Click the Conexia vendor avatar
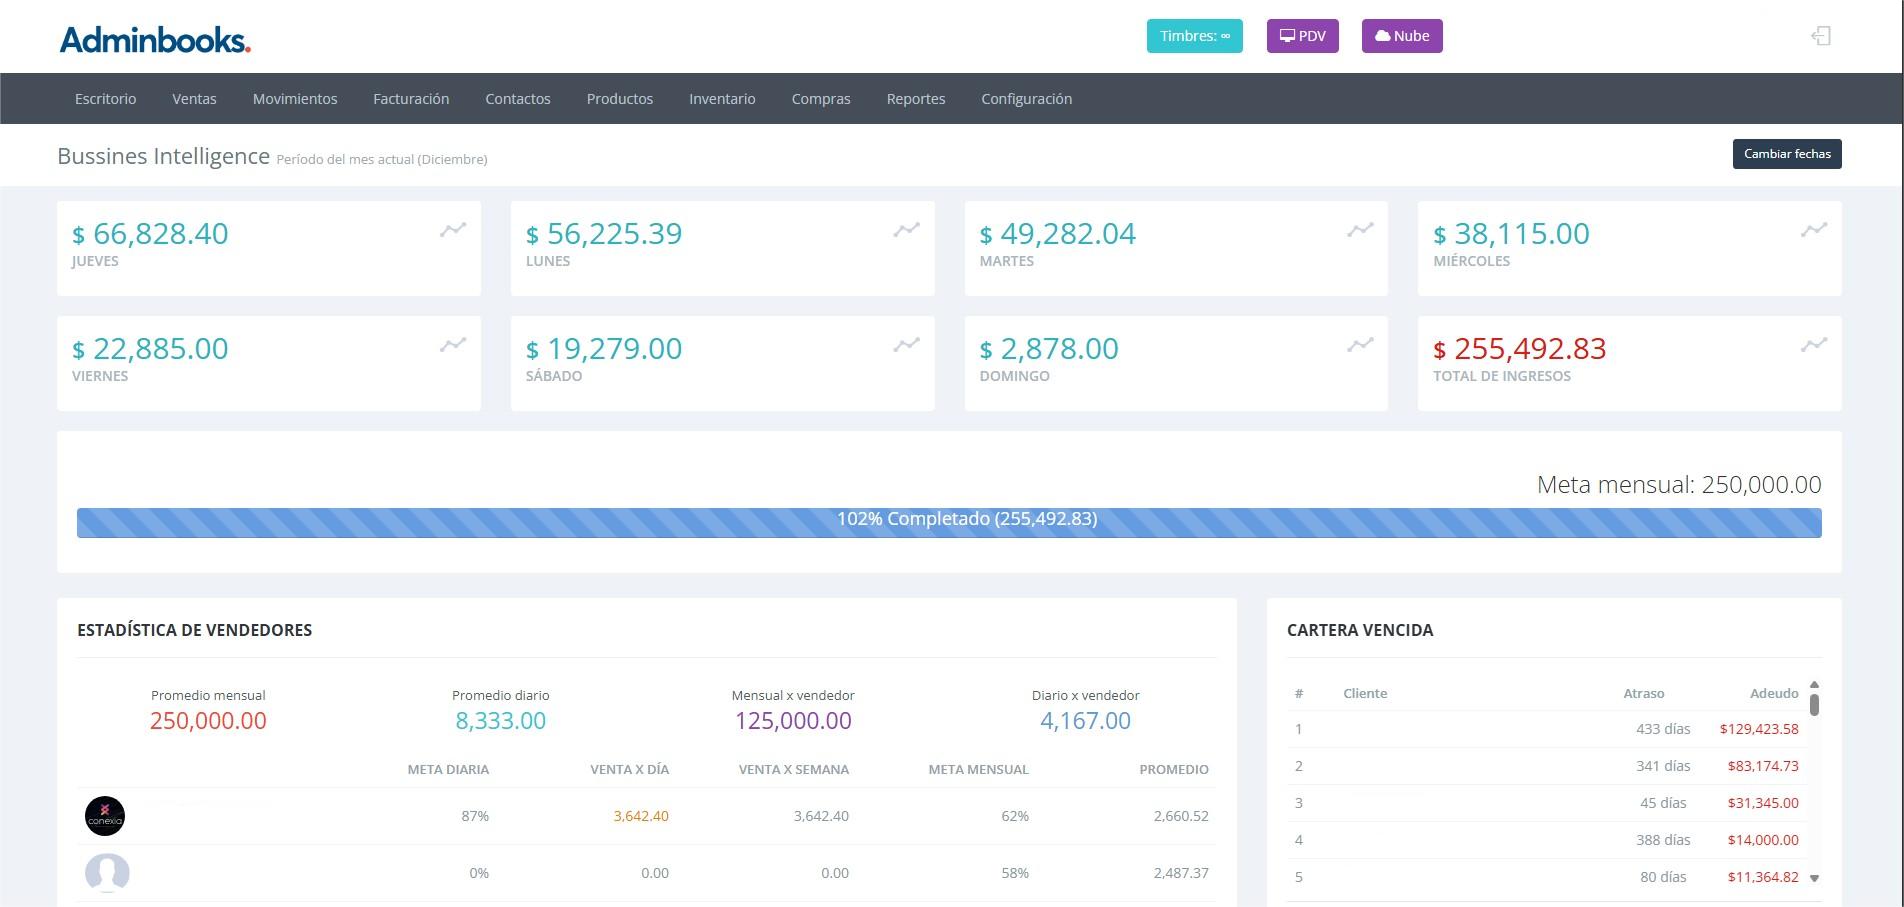Image resolution: width=1904 pixels, height=907 pixels. [x=105, y=816]
